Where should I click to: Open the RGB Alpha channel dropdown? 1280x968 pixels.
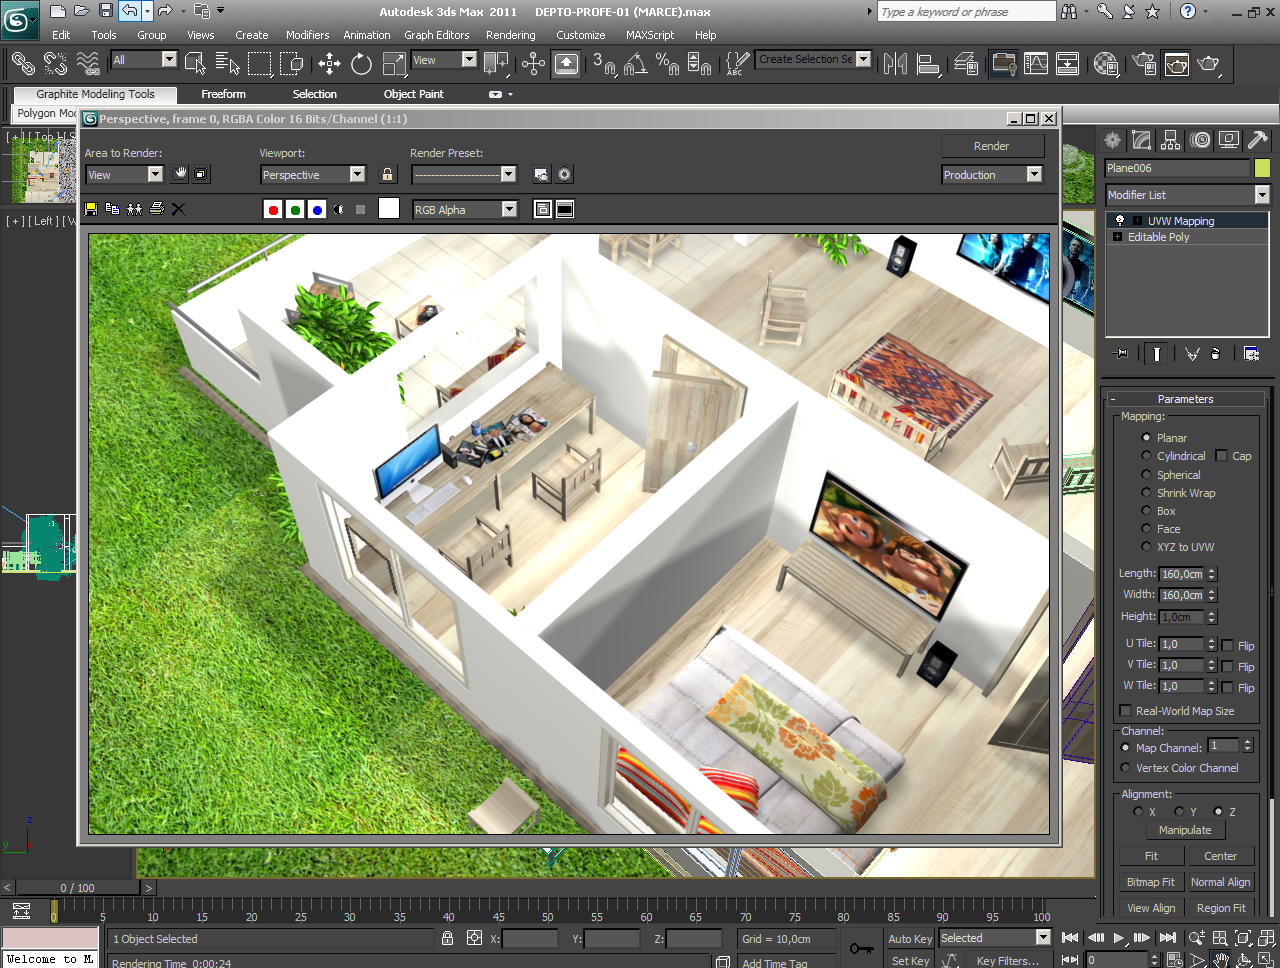click(x=509, y=209)
